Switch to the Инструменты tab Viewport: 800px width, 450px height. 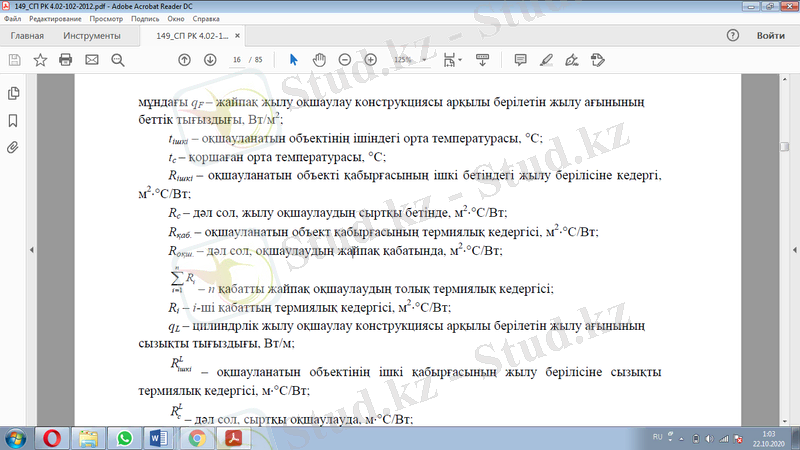tap(92, 35)
